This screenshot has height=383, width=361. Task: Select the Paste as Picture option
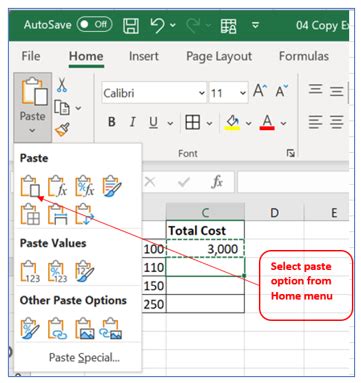(x=85, y=328)
